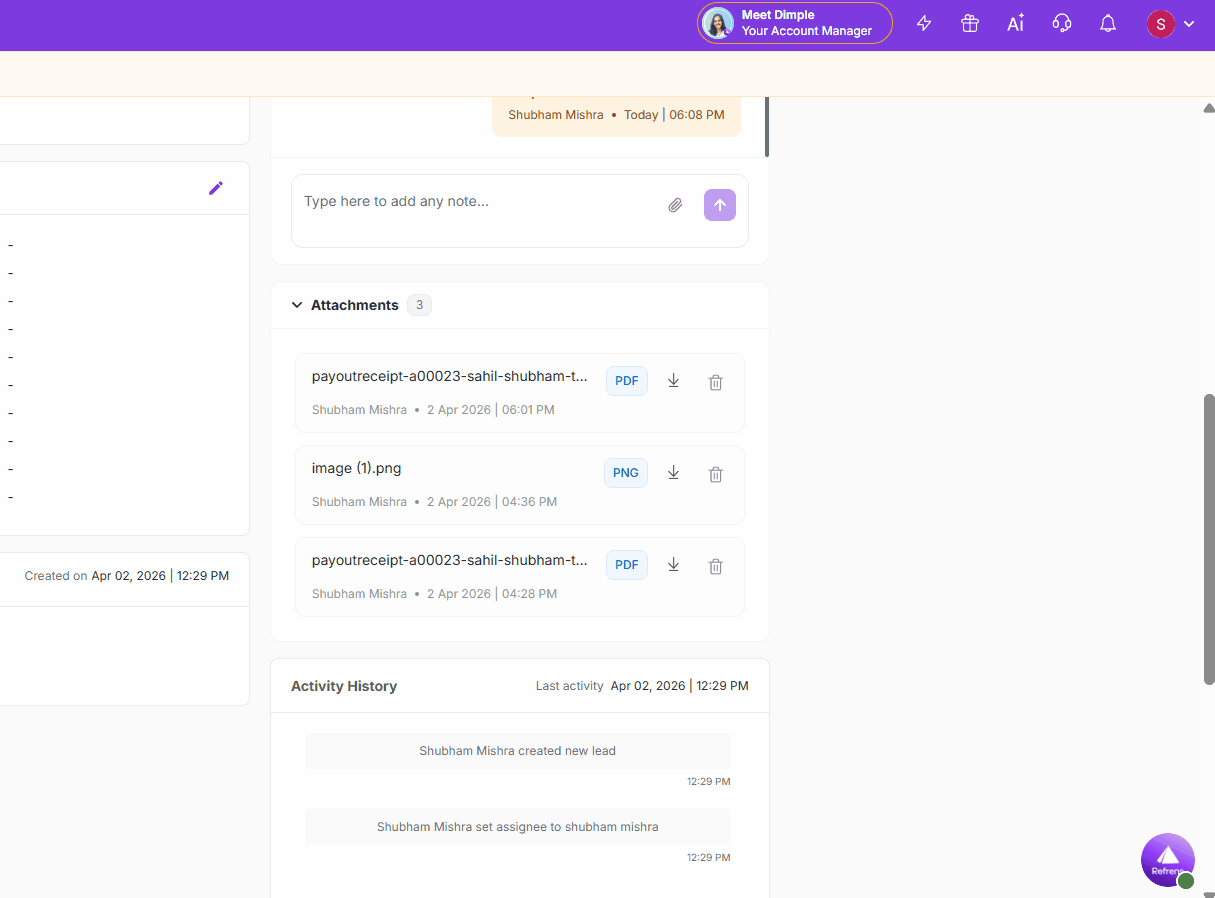The height and width of the screenshot is (898, 1215).
Task: Click the Refrens floating help button
Action: click(1167, 859)
